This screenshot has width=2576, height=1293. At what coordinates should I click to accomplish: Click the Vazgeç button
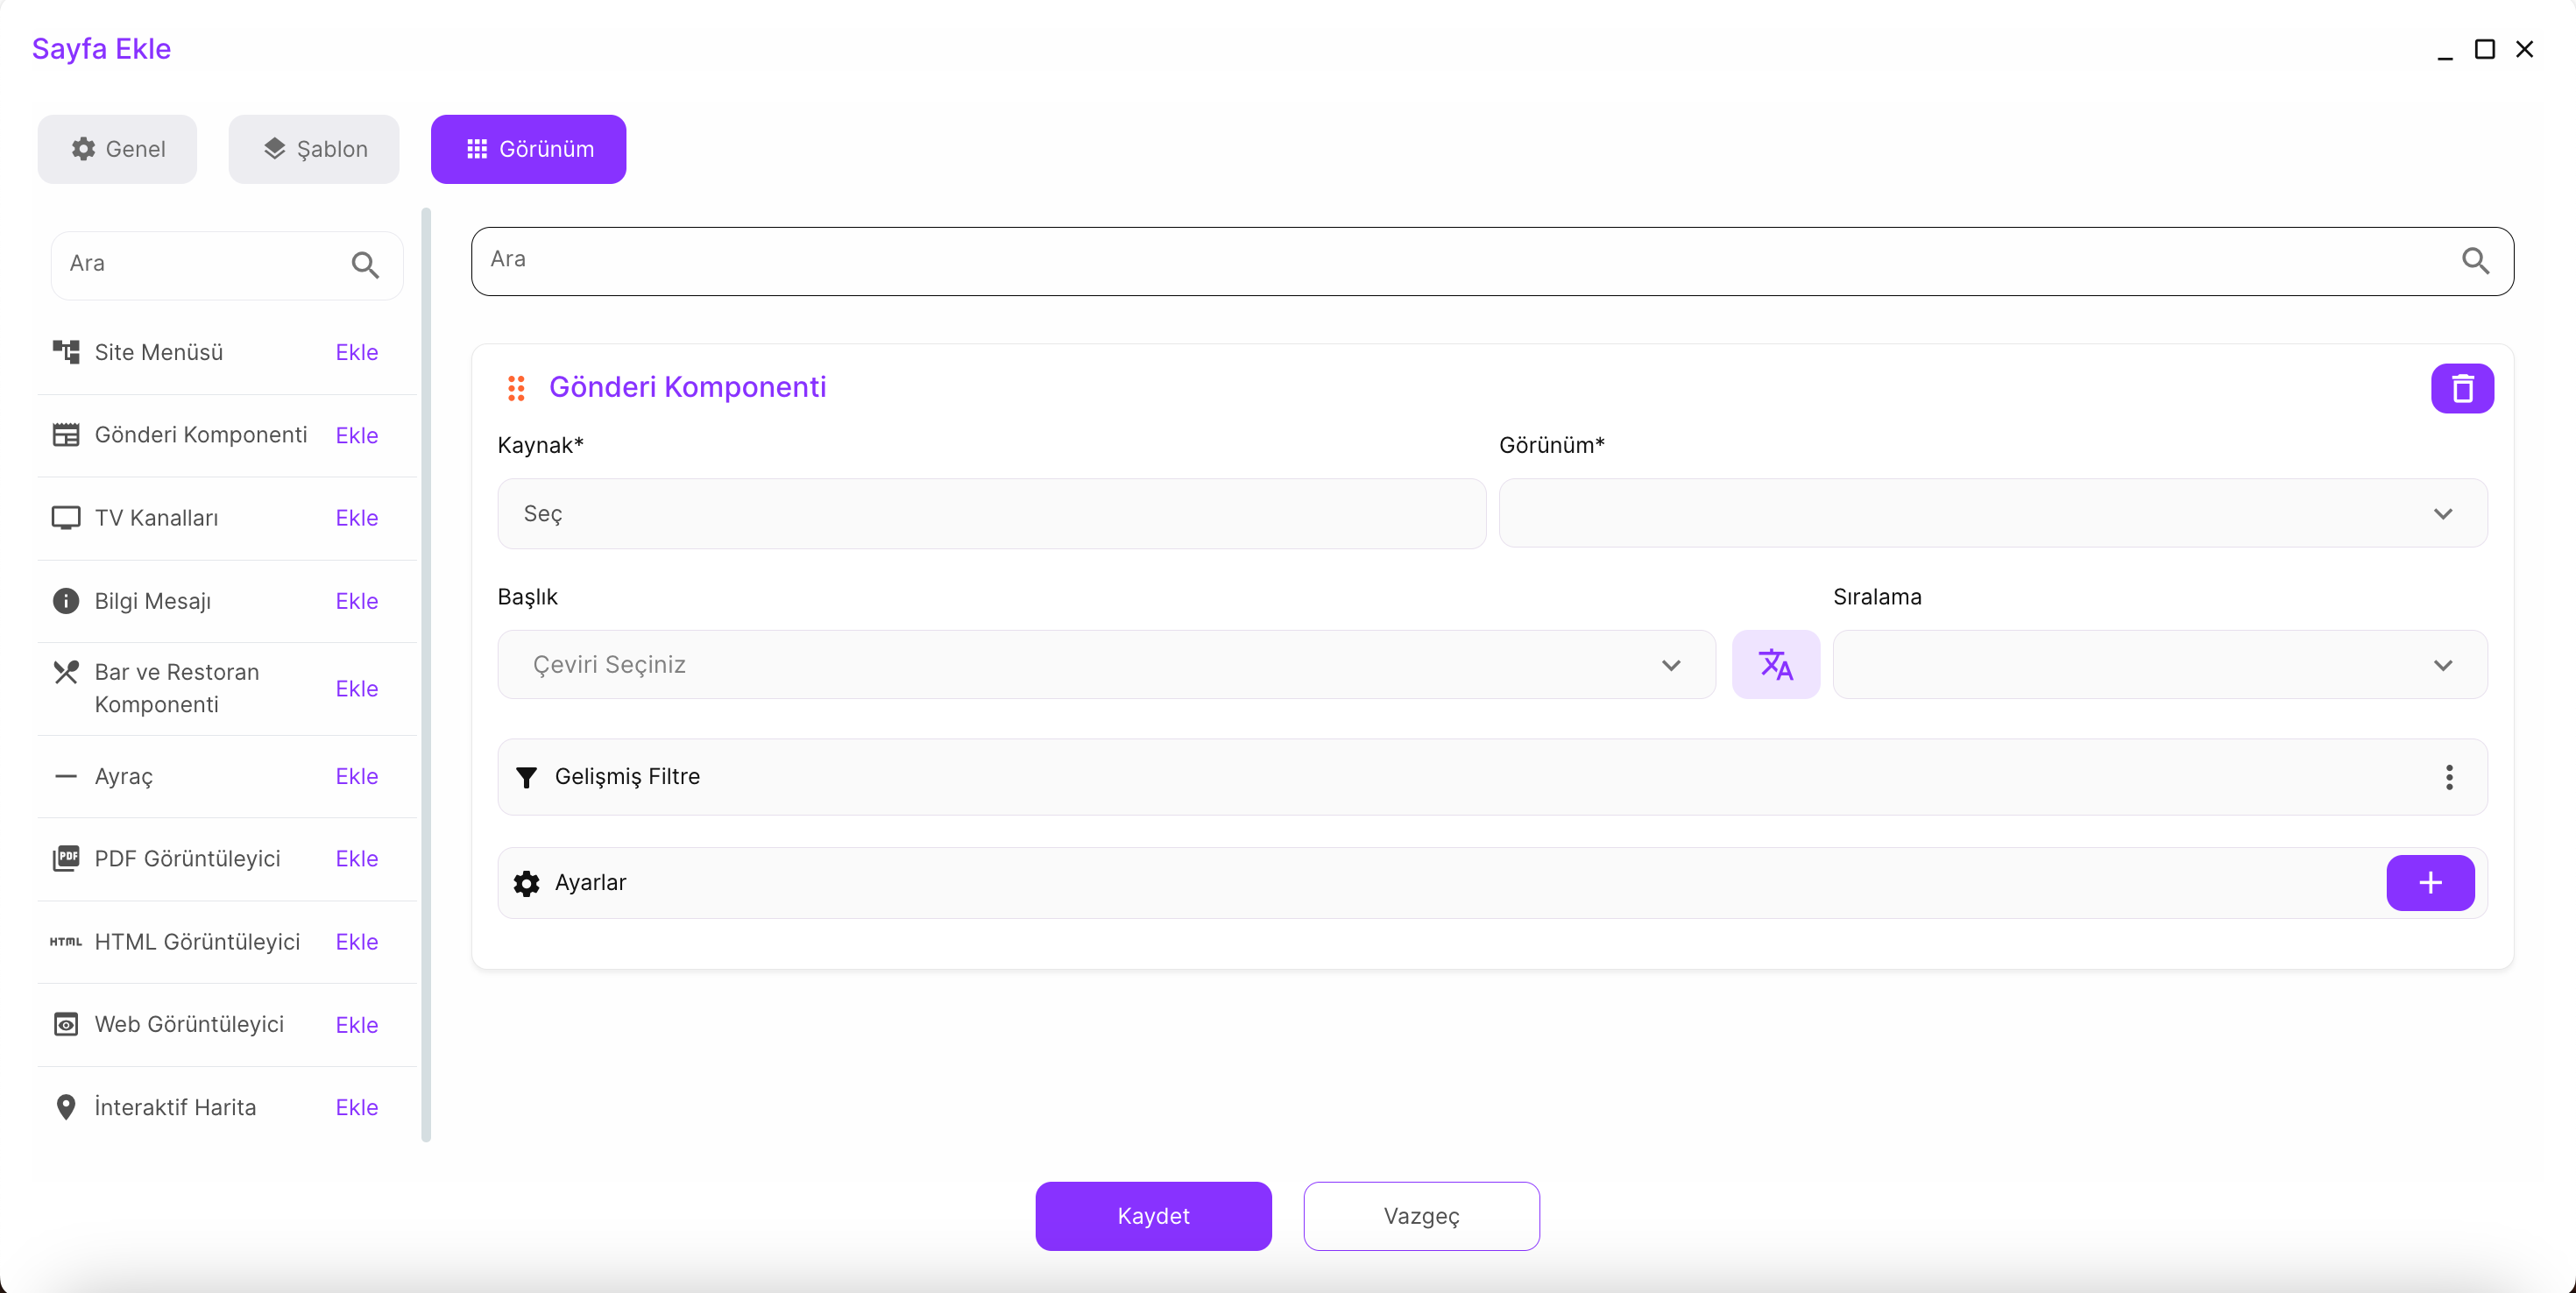1421,1216
